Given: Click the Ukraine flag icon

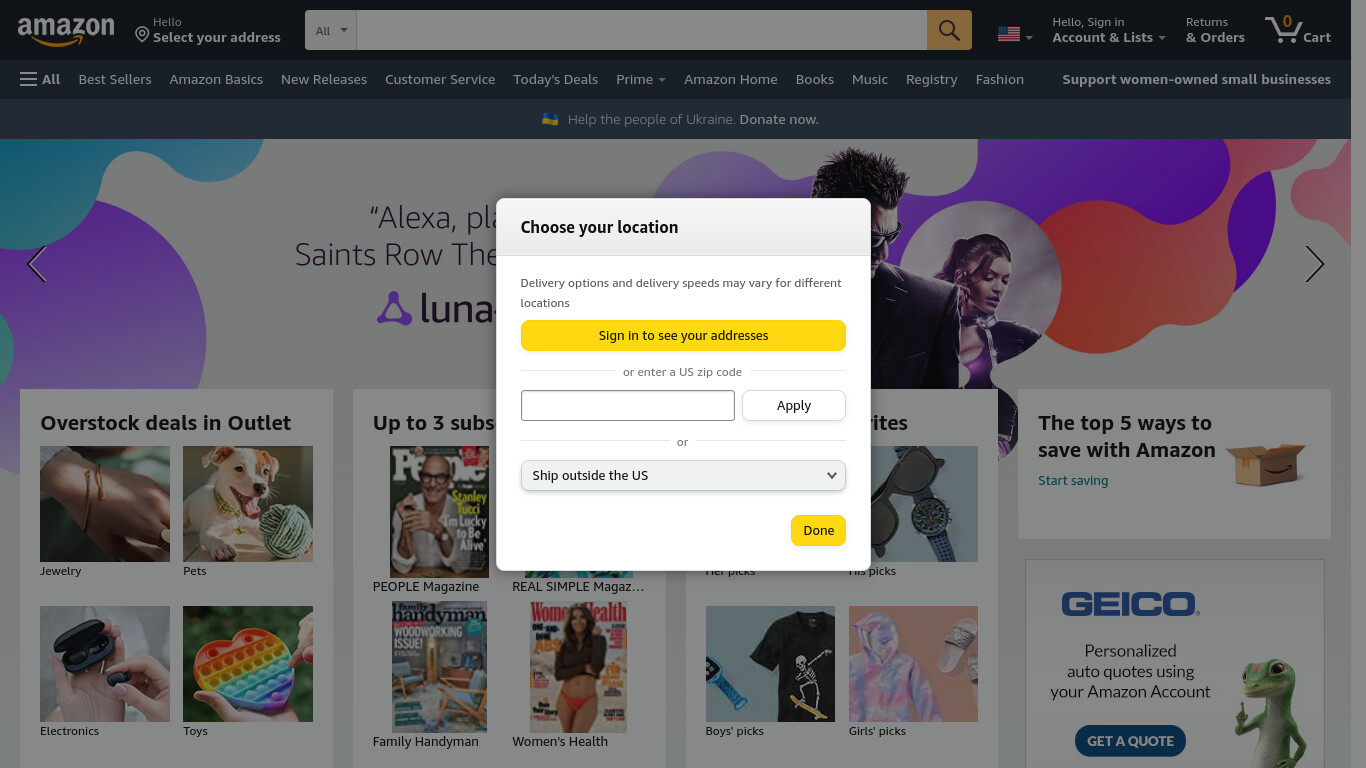Looking at the screenshot, I should (x=550, y=119).
